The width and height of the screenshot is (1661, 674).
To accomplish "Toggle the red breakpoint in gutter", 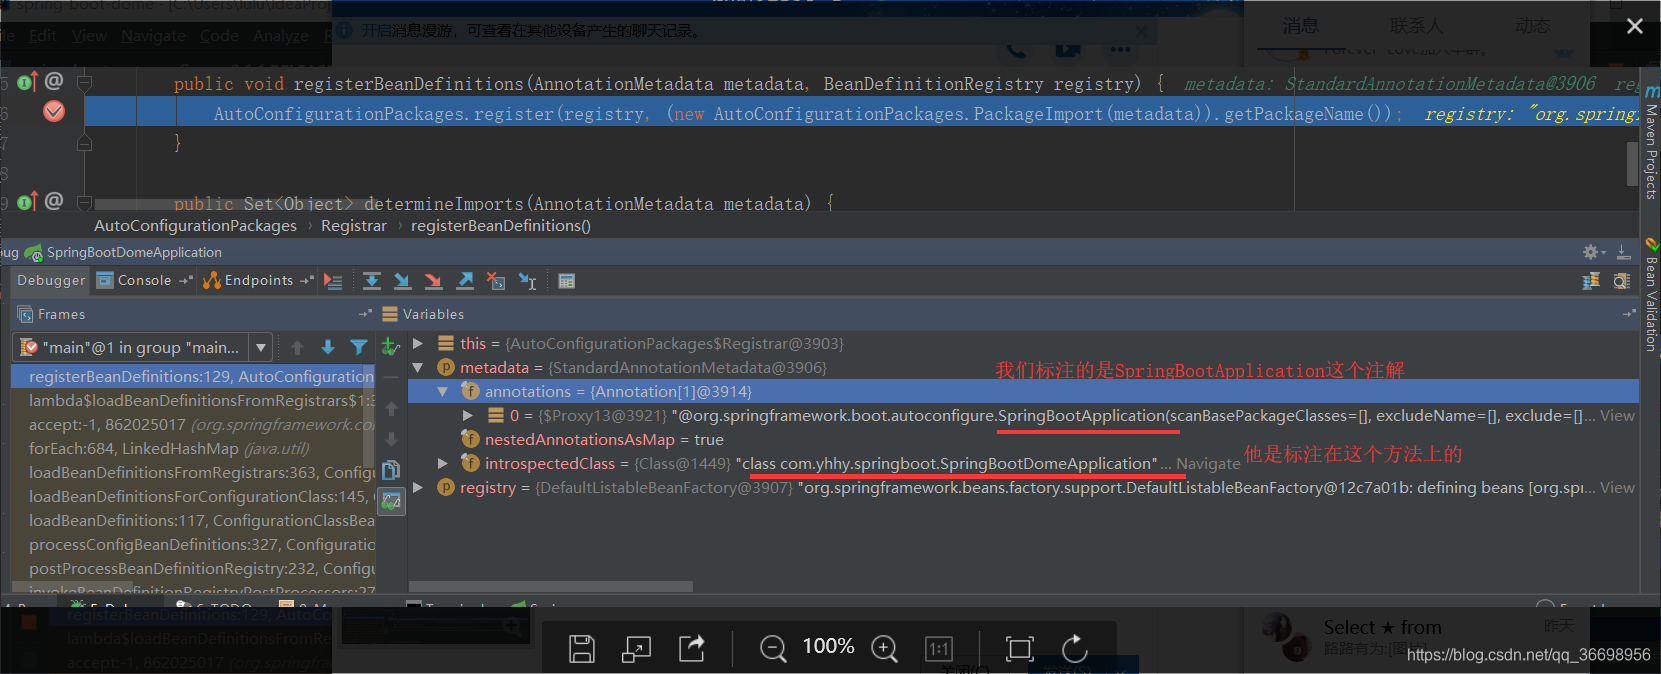I will (54, 111).
